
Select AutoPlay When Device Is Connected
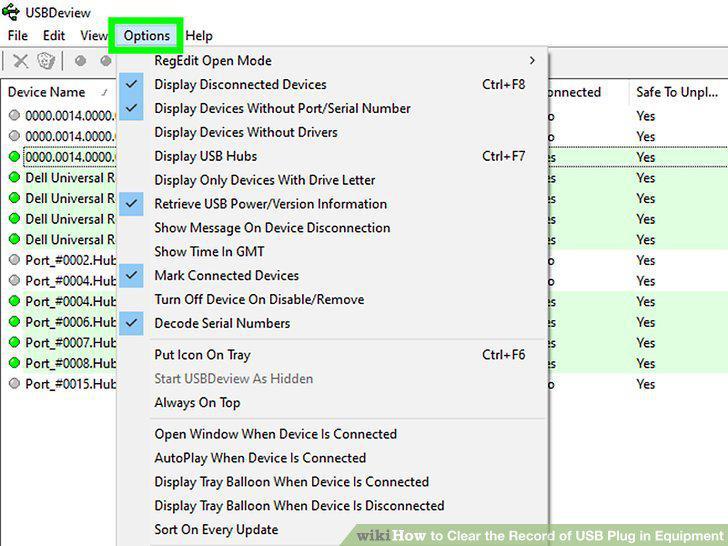[332, 458]
